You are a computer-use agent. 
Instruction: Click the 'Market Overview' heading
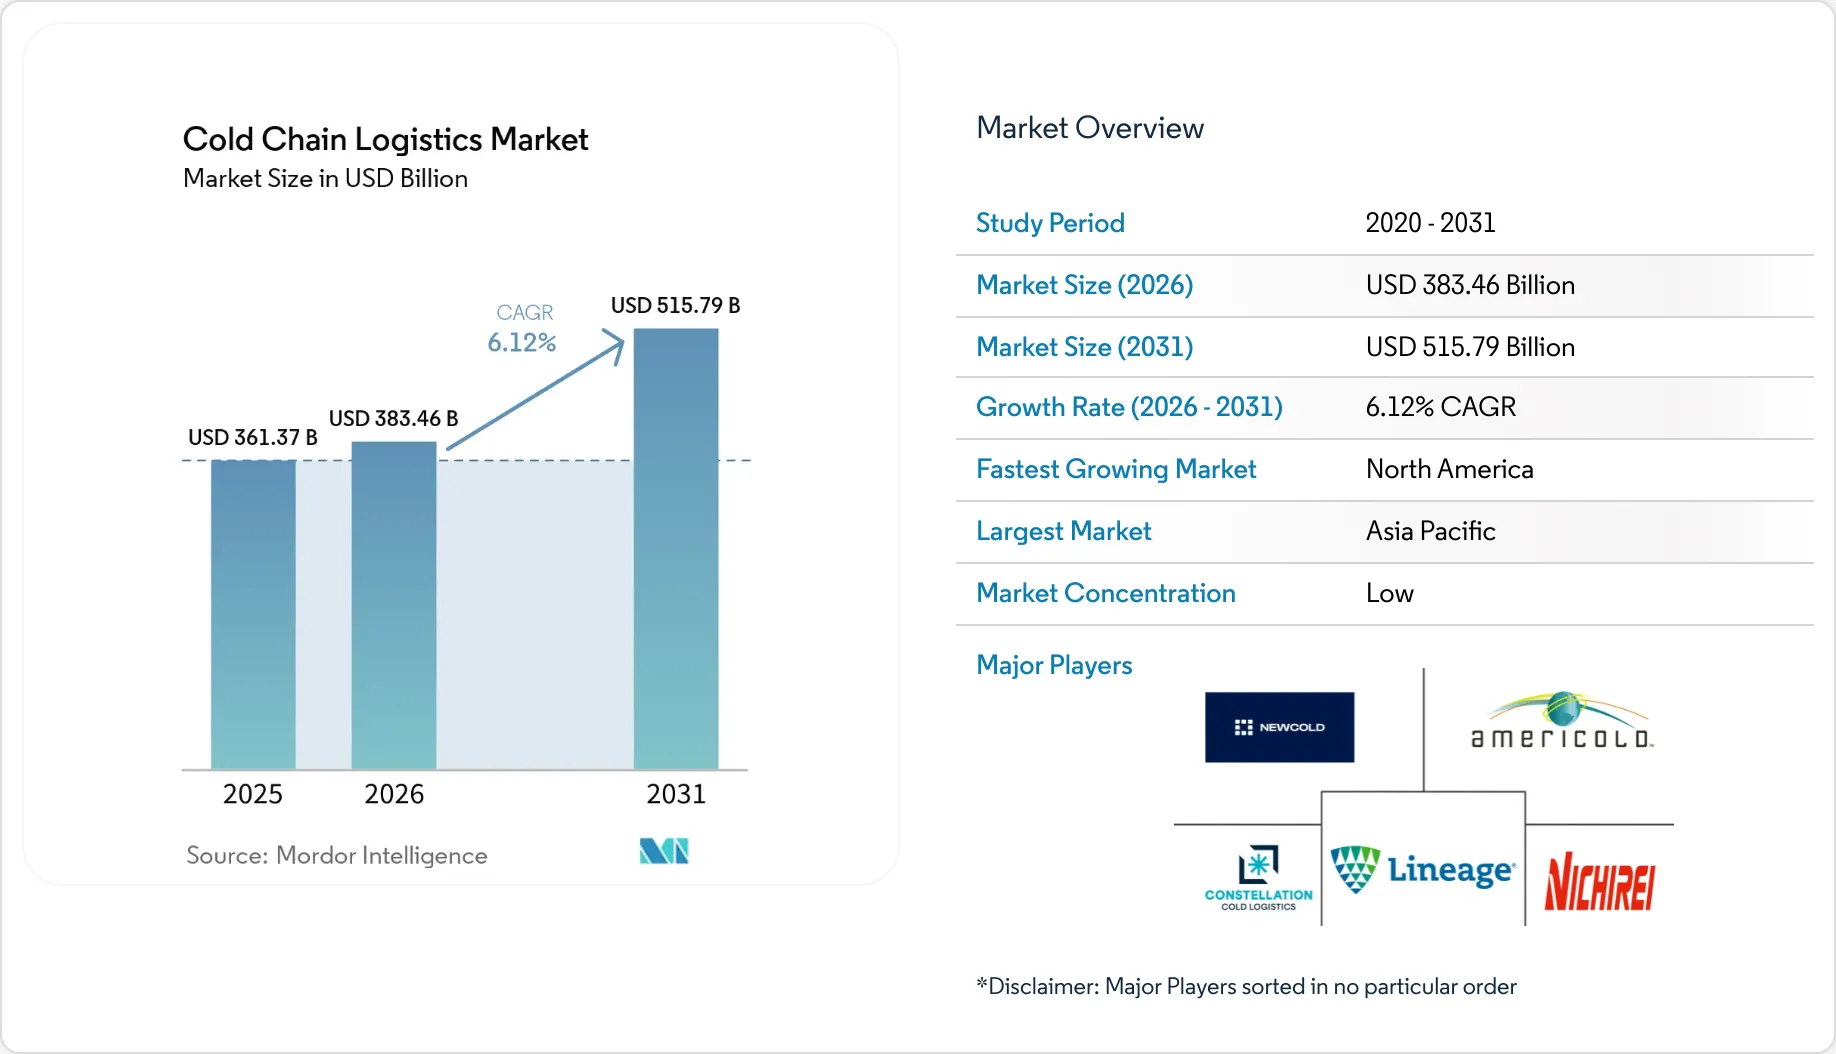click(x=1090, y=128)
